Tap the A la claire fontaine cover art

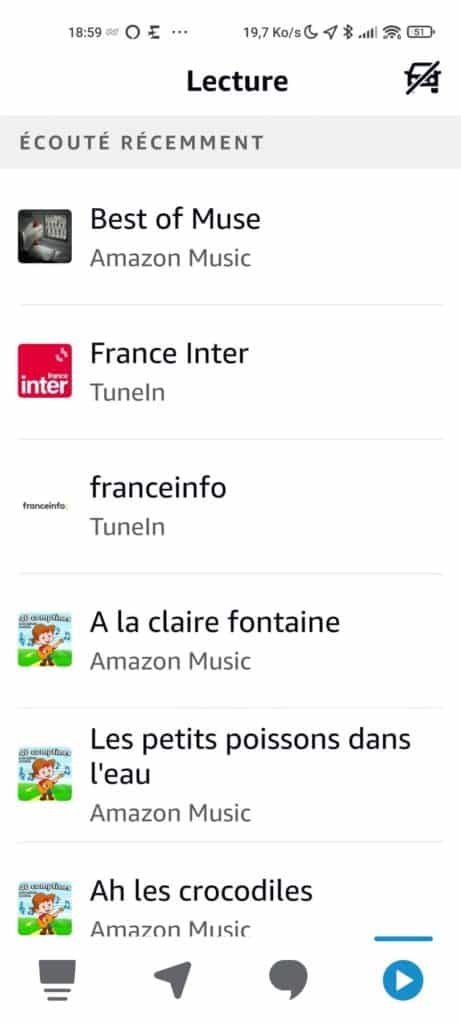(44, 640)
